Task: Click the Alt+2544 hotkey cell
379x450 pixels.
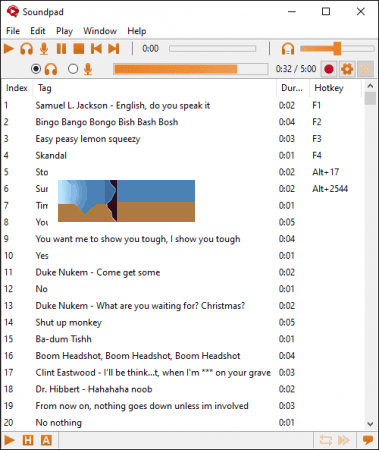Action: [x=330, y=189]
